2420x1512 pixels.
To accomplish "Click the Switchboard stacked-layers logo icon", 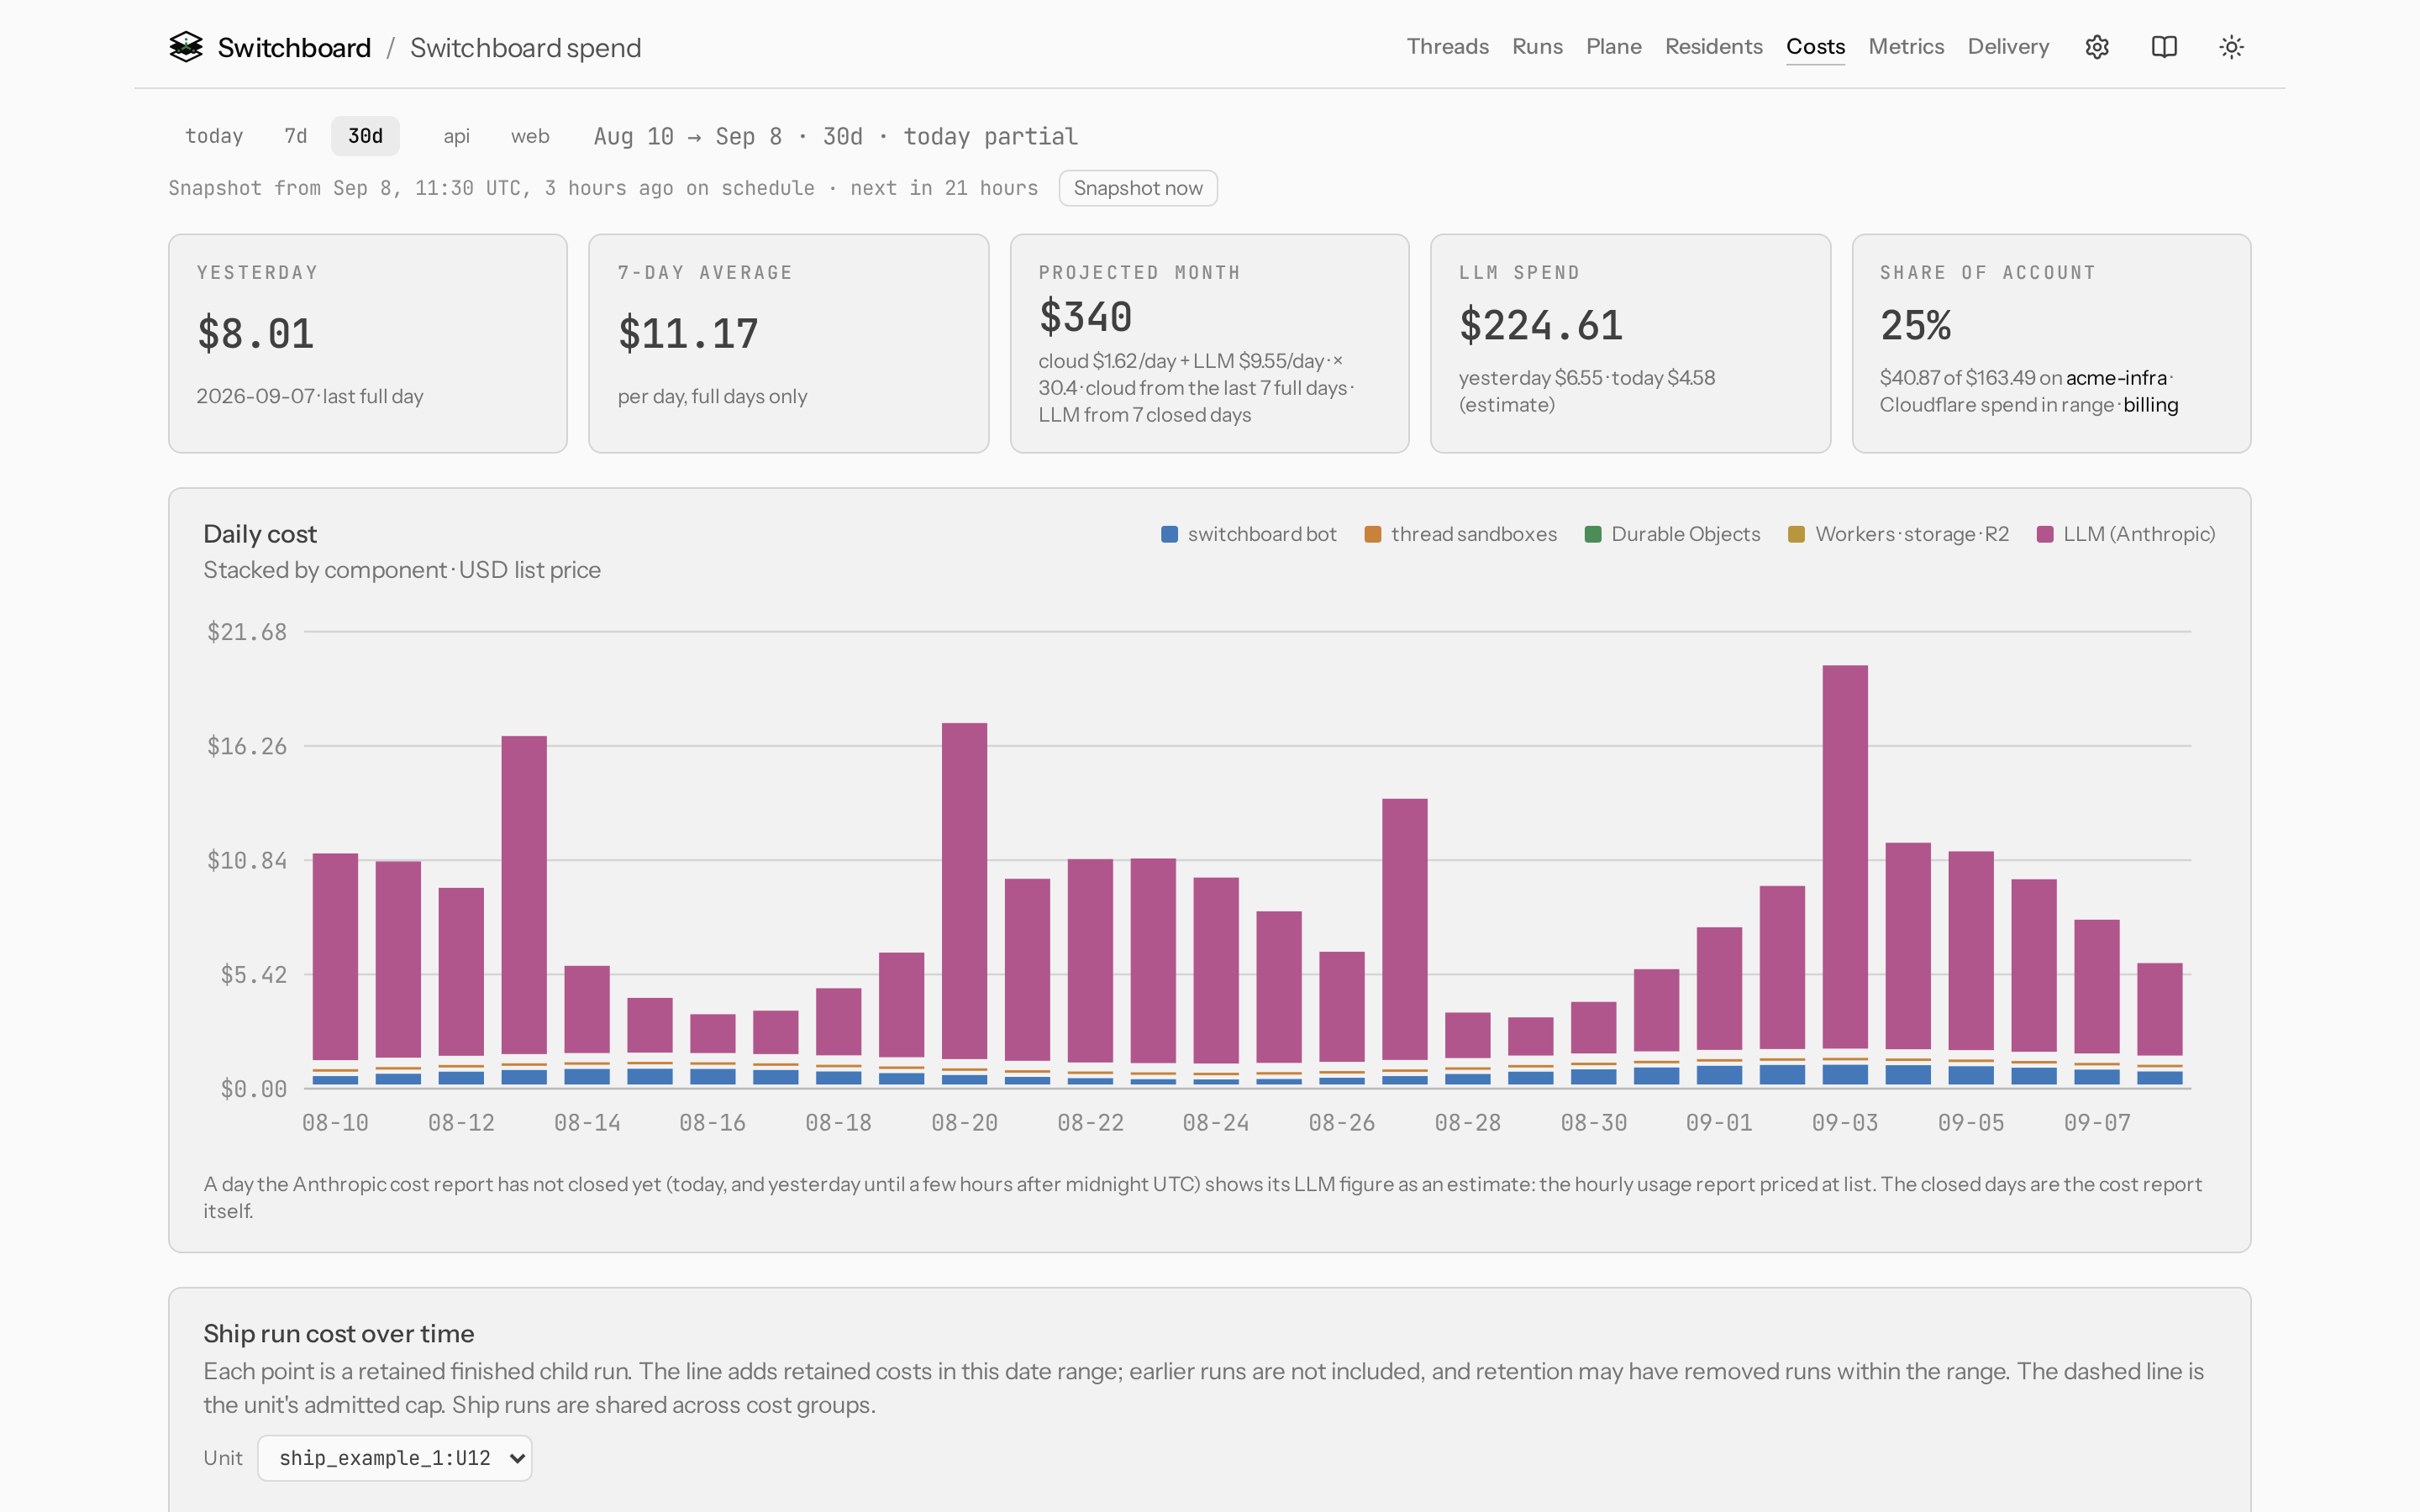I will tap(186, 47).
